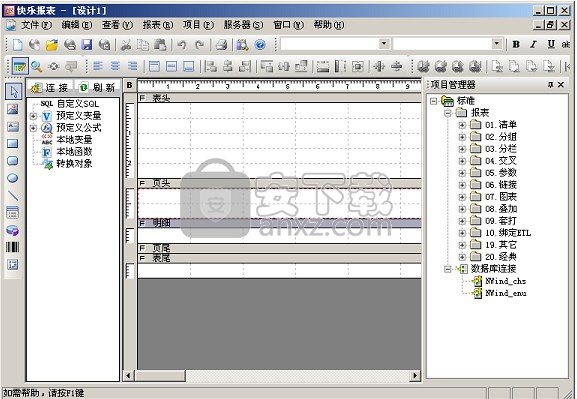Open the font name dropdown
The height and width of the screenshot is (399, 577).
point(384,43)
